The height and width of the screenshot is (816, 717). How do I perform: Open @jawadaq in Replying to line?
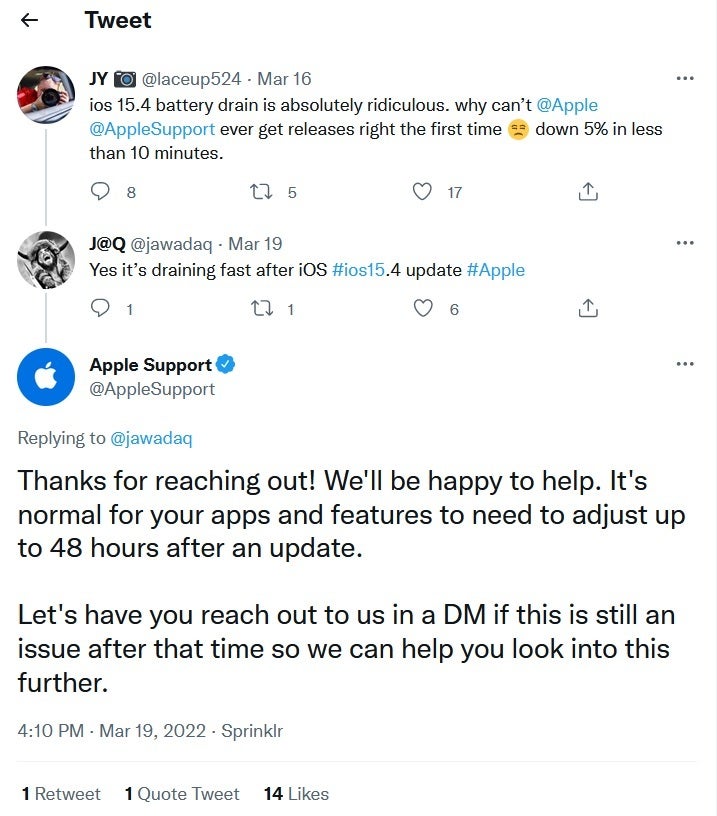click(151, 438)
